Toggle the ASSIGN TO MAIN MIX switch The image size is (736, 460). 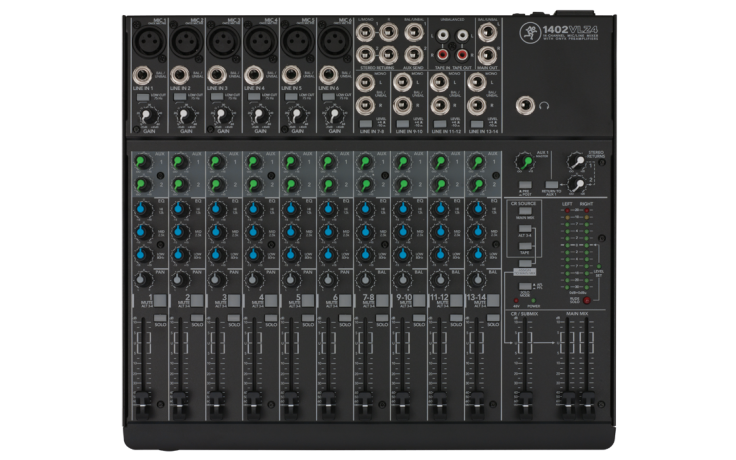point(525,264)
